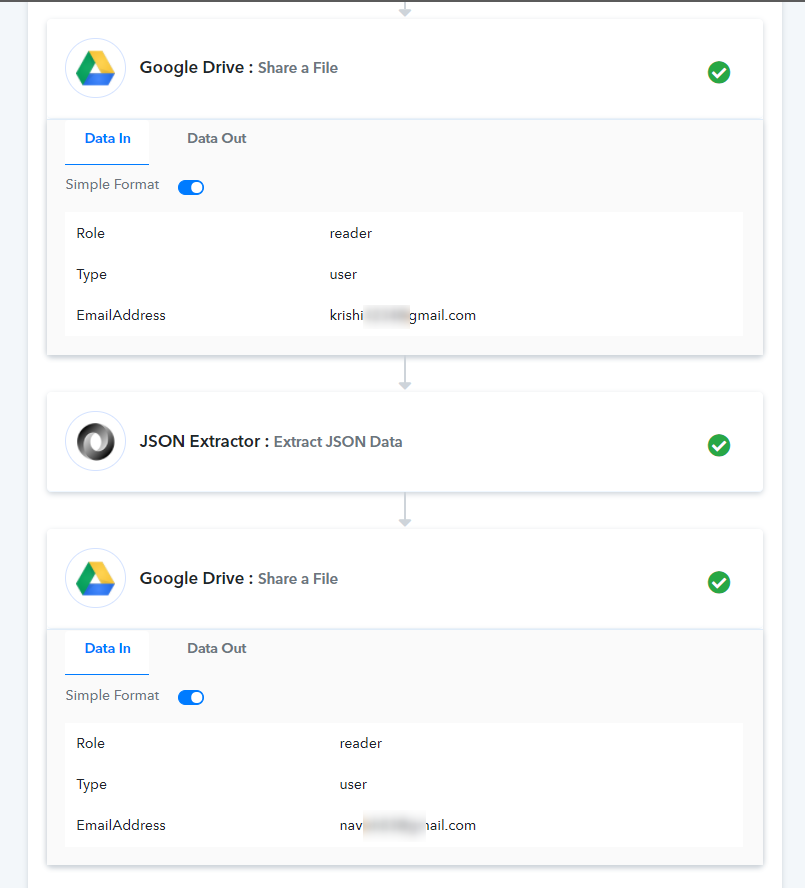Click the JSON Extractor swirl logo

pos(95,441)
